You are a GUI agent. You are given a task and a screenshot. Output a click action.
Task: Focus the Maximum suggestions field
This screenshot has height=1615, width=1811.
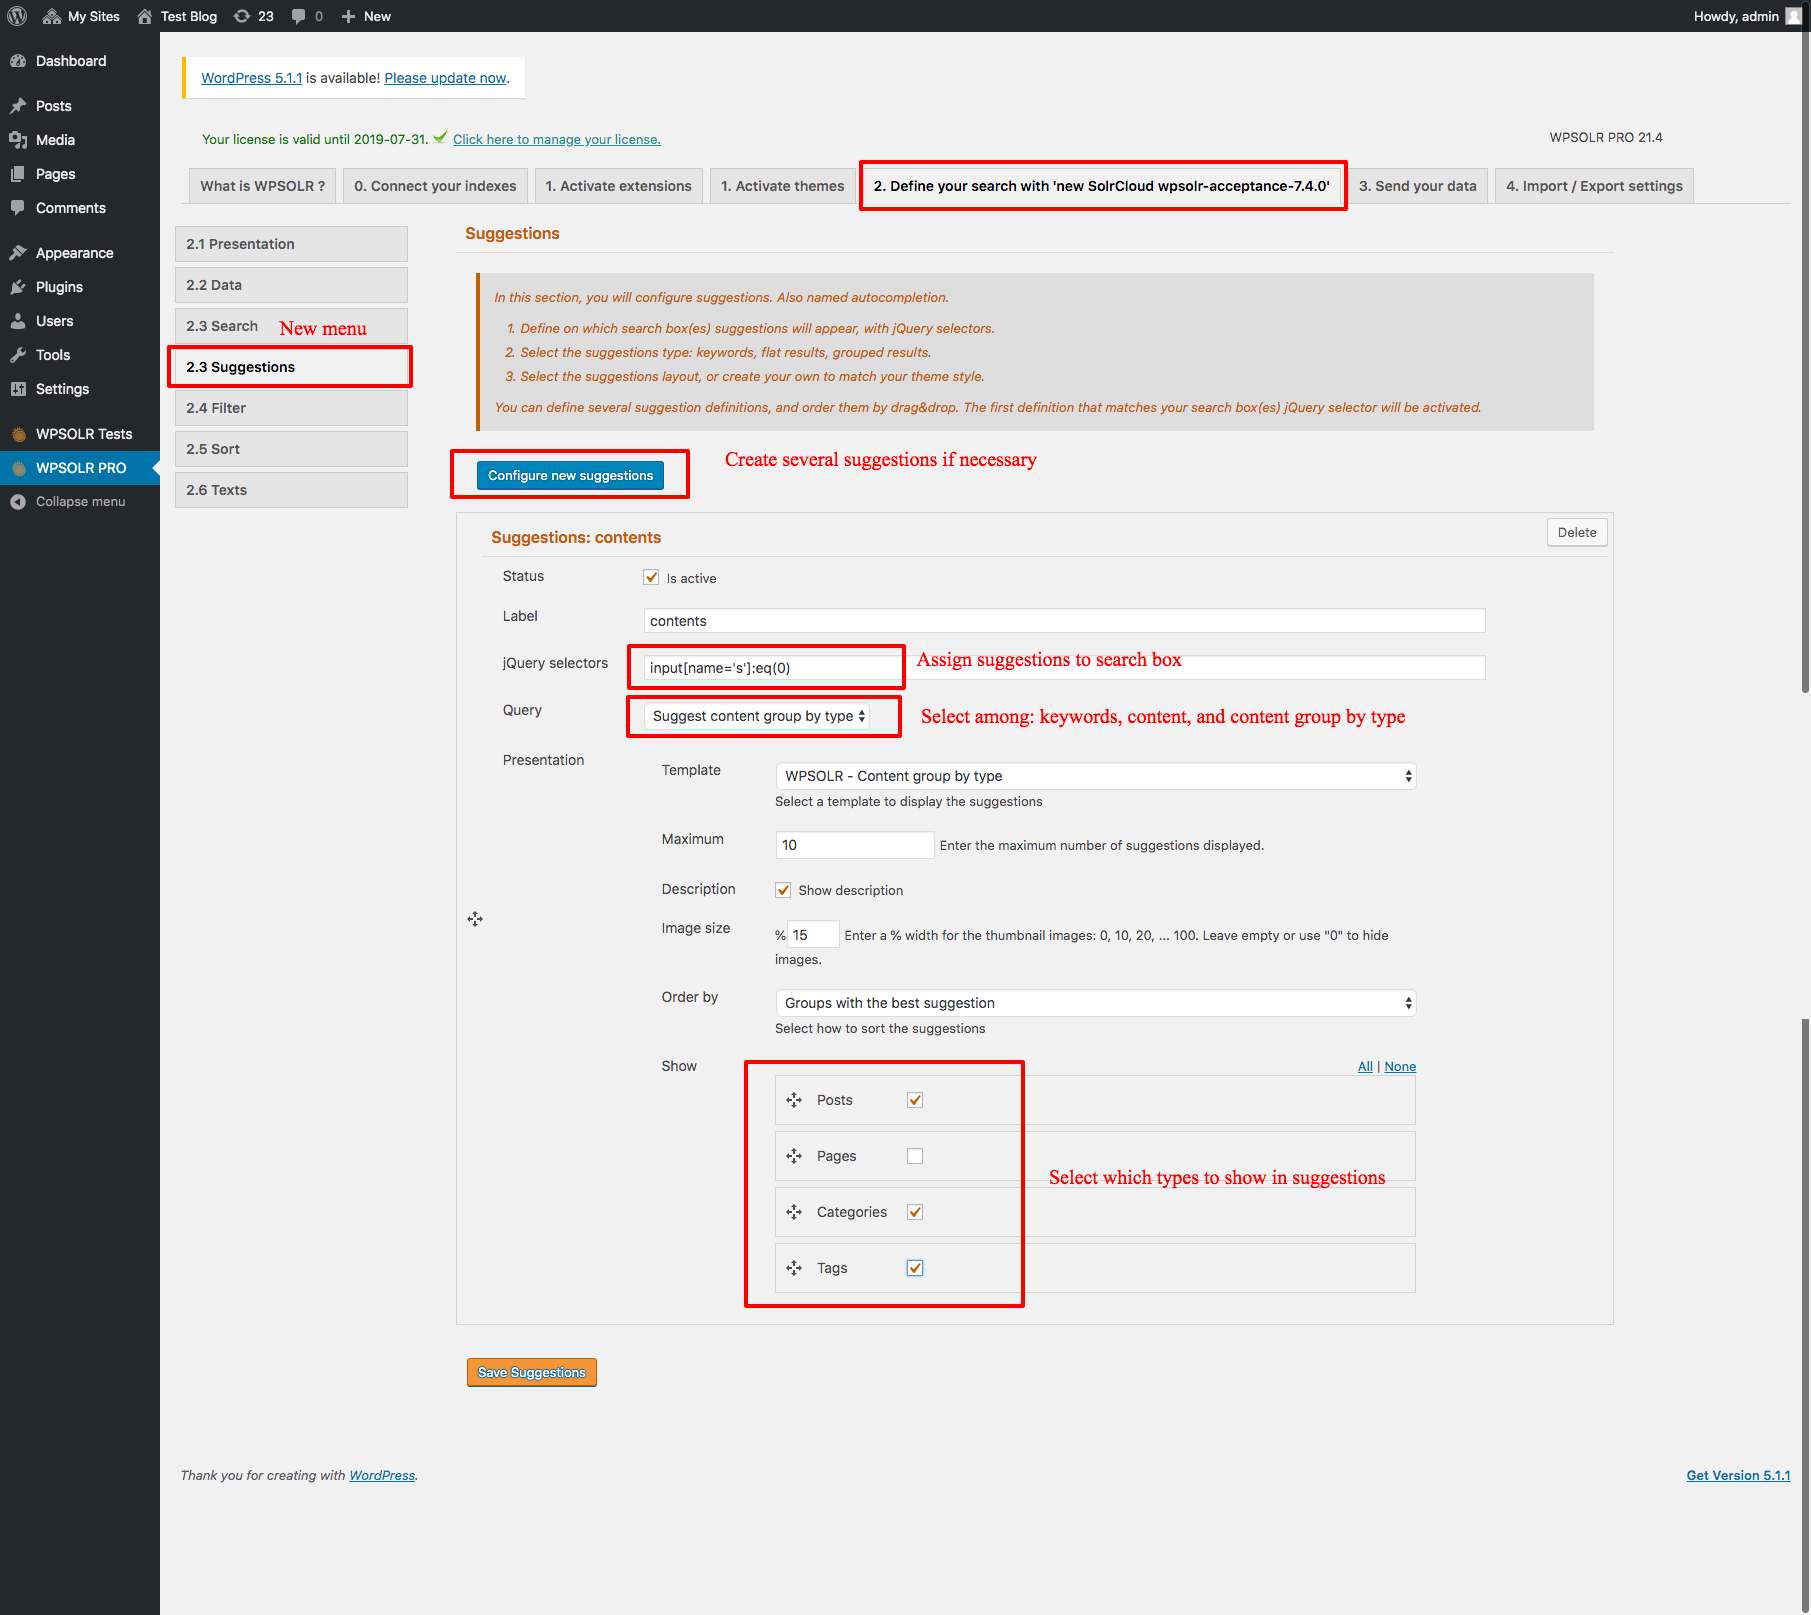(855, 845)
